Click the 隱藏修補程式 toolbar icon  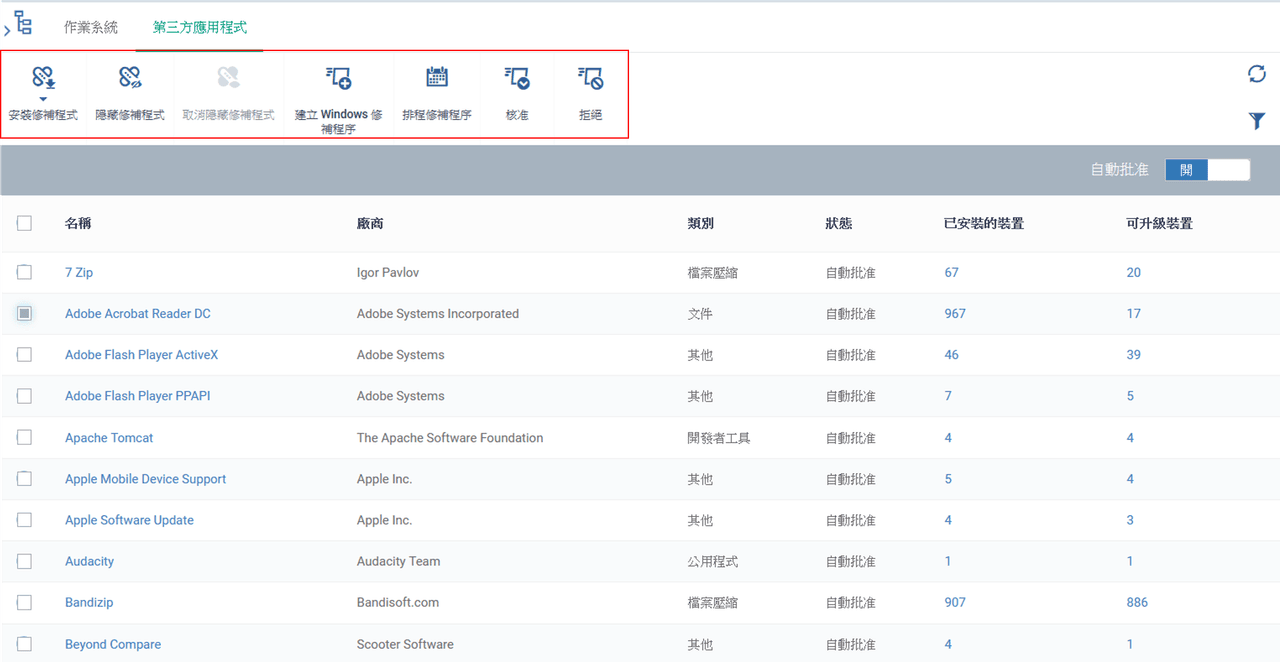pyautogui.click(x=130, y=77)
